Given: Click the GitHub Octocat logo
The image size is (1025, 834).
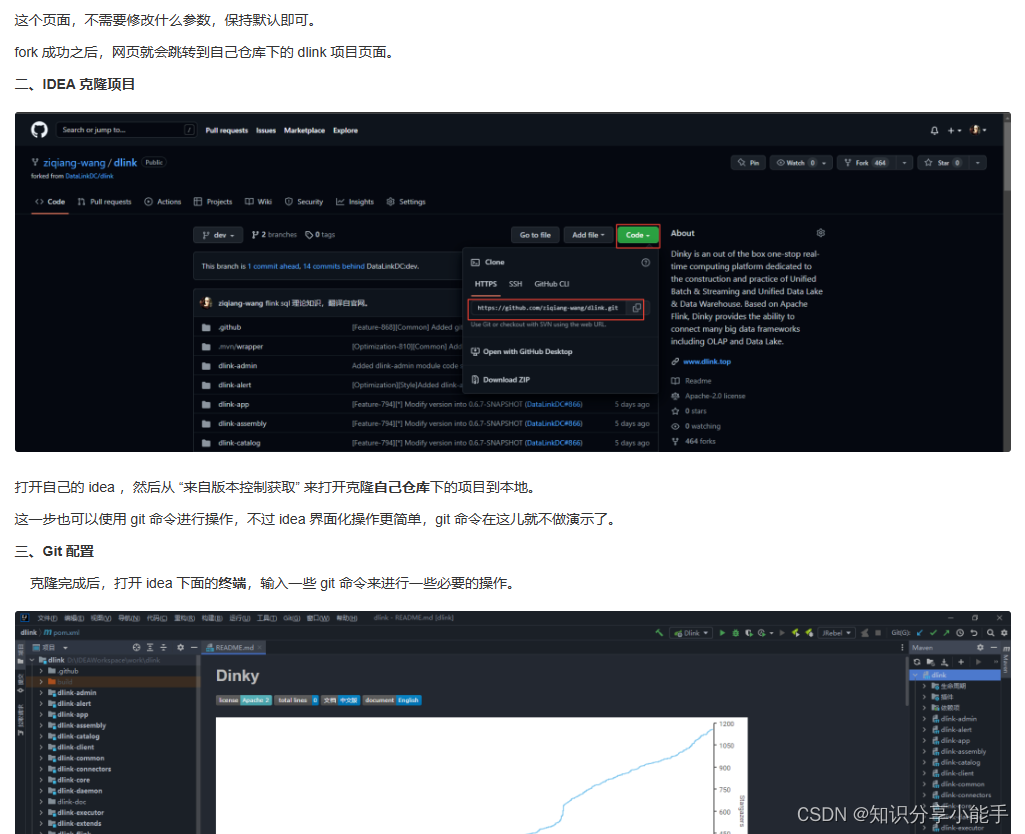Looking at the screenshot, I should point(39,130).
